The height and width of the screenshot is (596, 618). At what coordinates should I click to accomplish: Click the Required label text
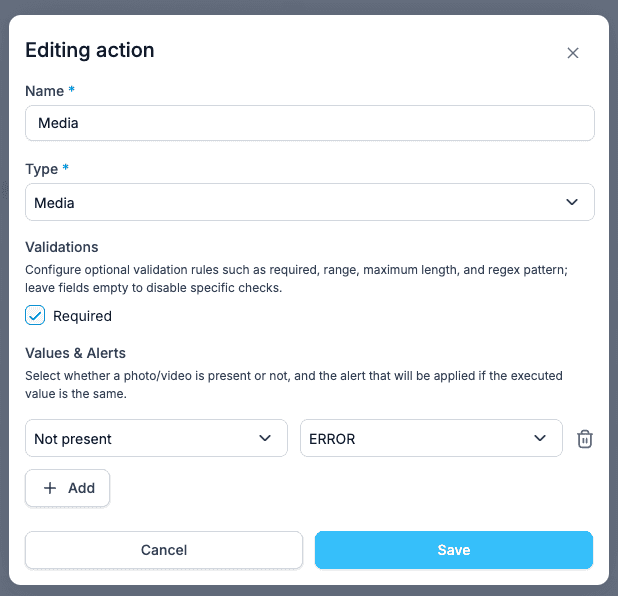click(x=82, y=316)
